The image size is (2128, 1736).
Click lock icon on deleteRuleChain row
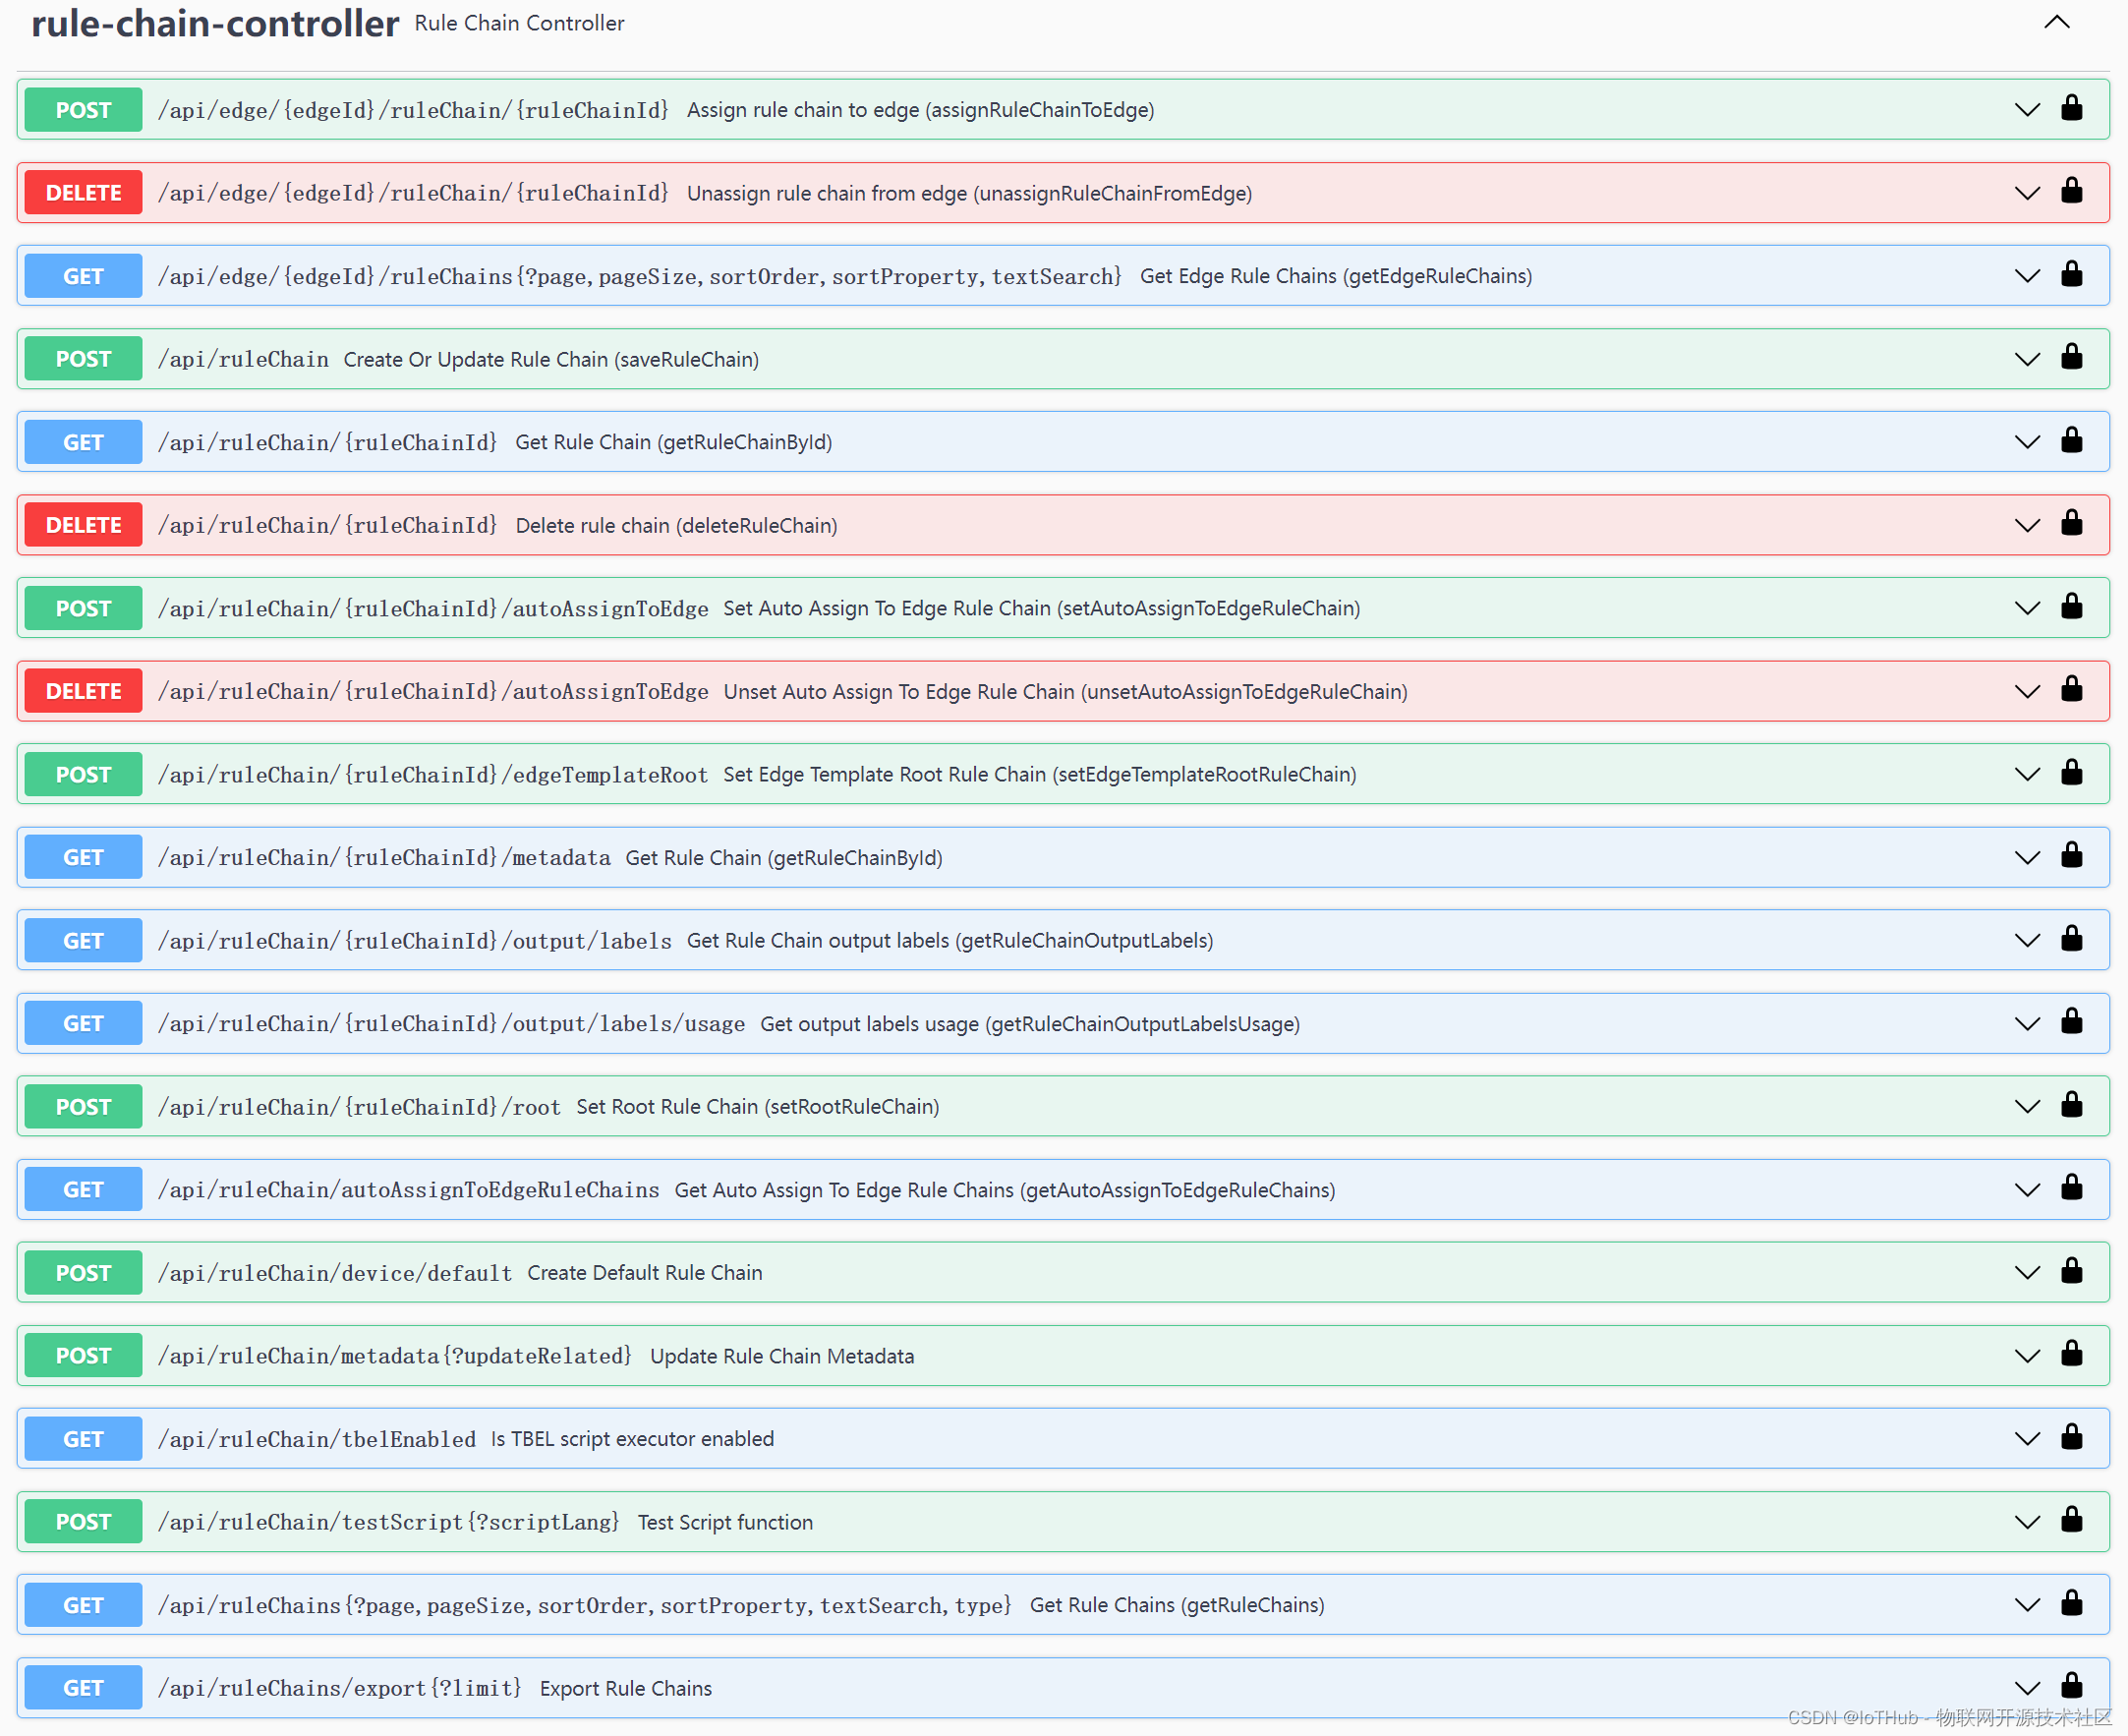pos(2071,523)
